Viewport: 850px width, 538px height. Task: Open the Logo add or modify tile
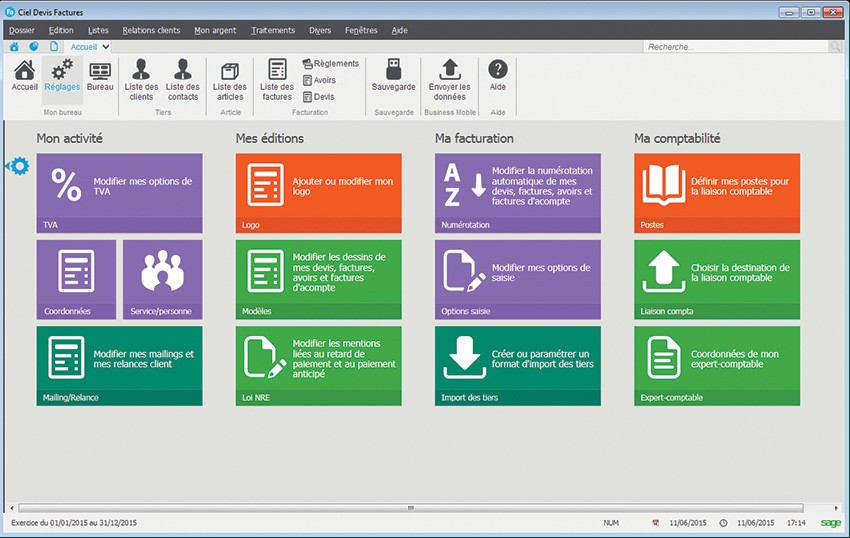click(319, 193)
